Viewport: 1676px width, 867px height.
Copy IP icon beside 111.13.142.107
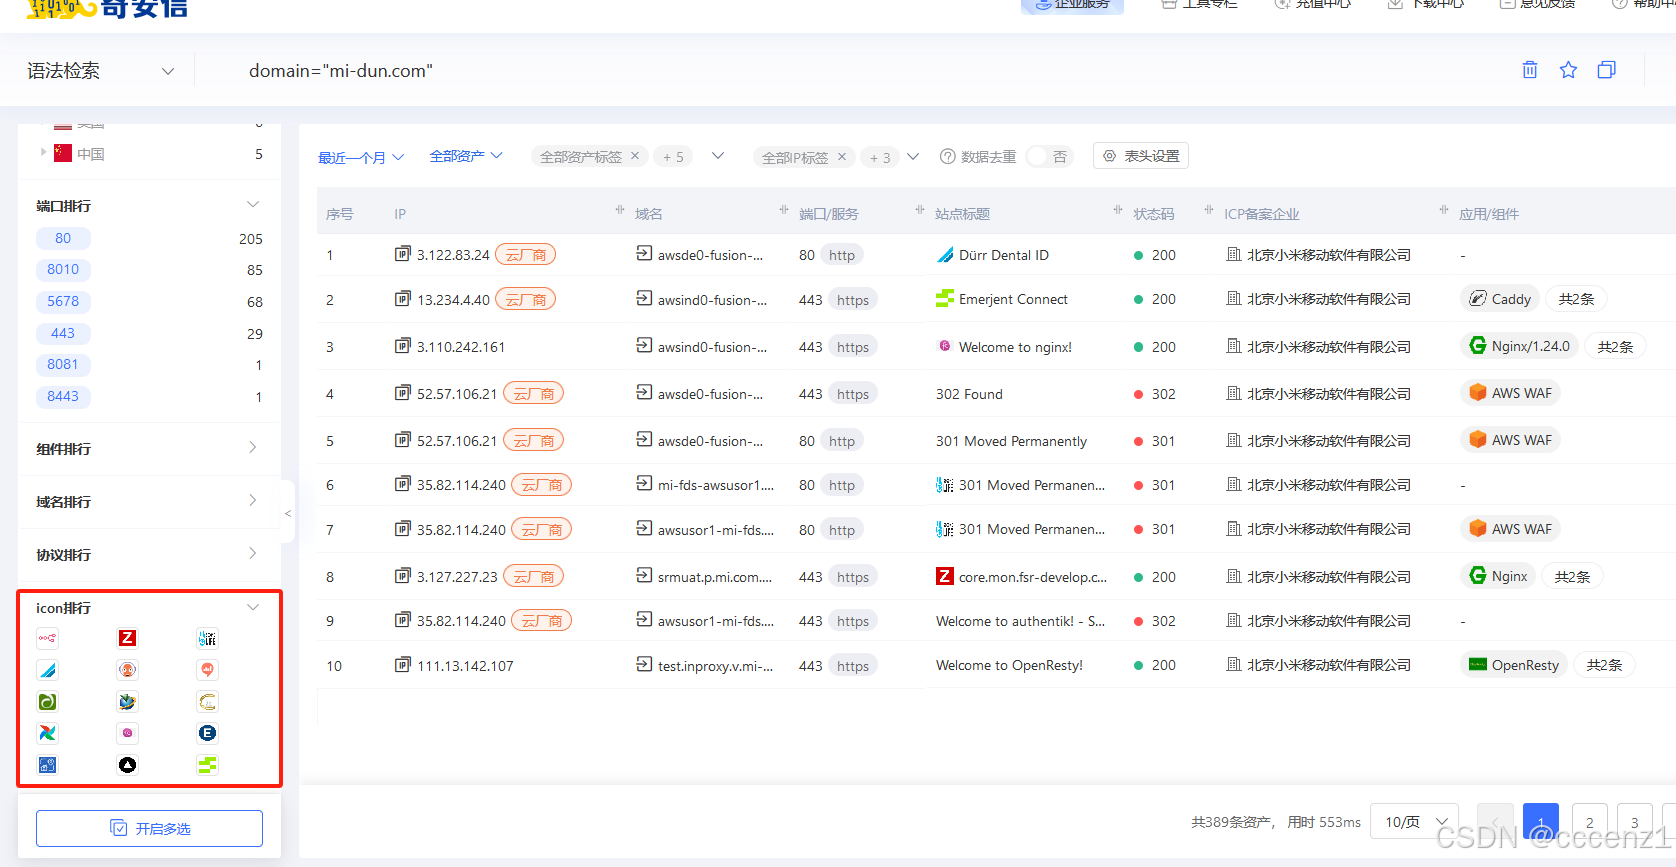pos(402,665)
